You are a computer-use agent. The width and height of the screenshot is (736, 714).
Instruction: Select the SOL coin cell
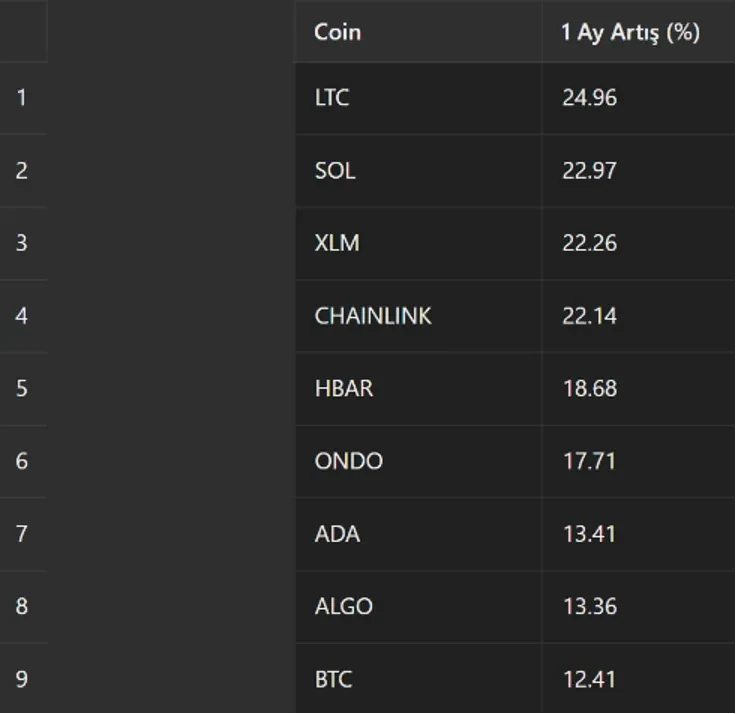418,171
